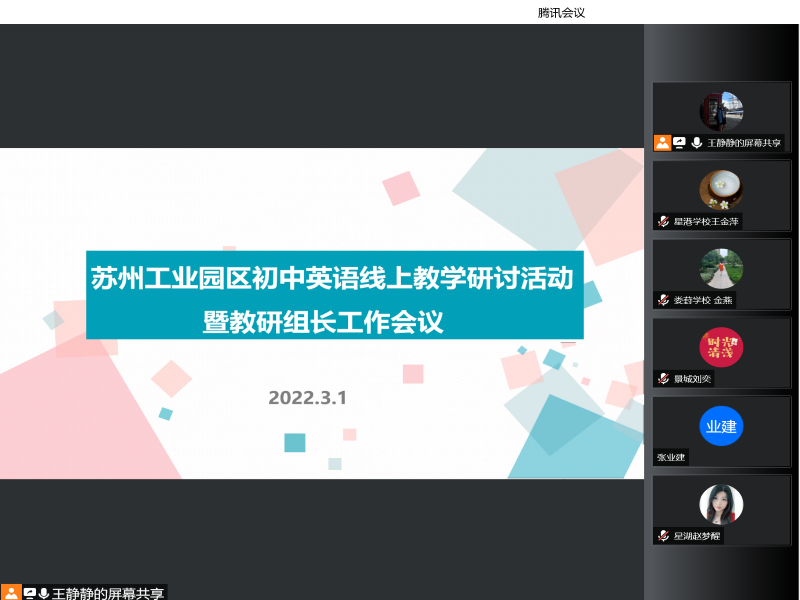Select 星湖赵梦醒's portrait avatar
The image size is (800, 600).
[x=721, y=504]
